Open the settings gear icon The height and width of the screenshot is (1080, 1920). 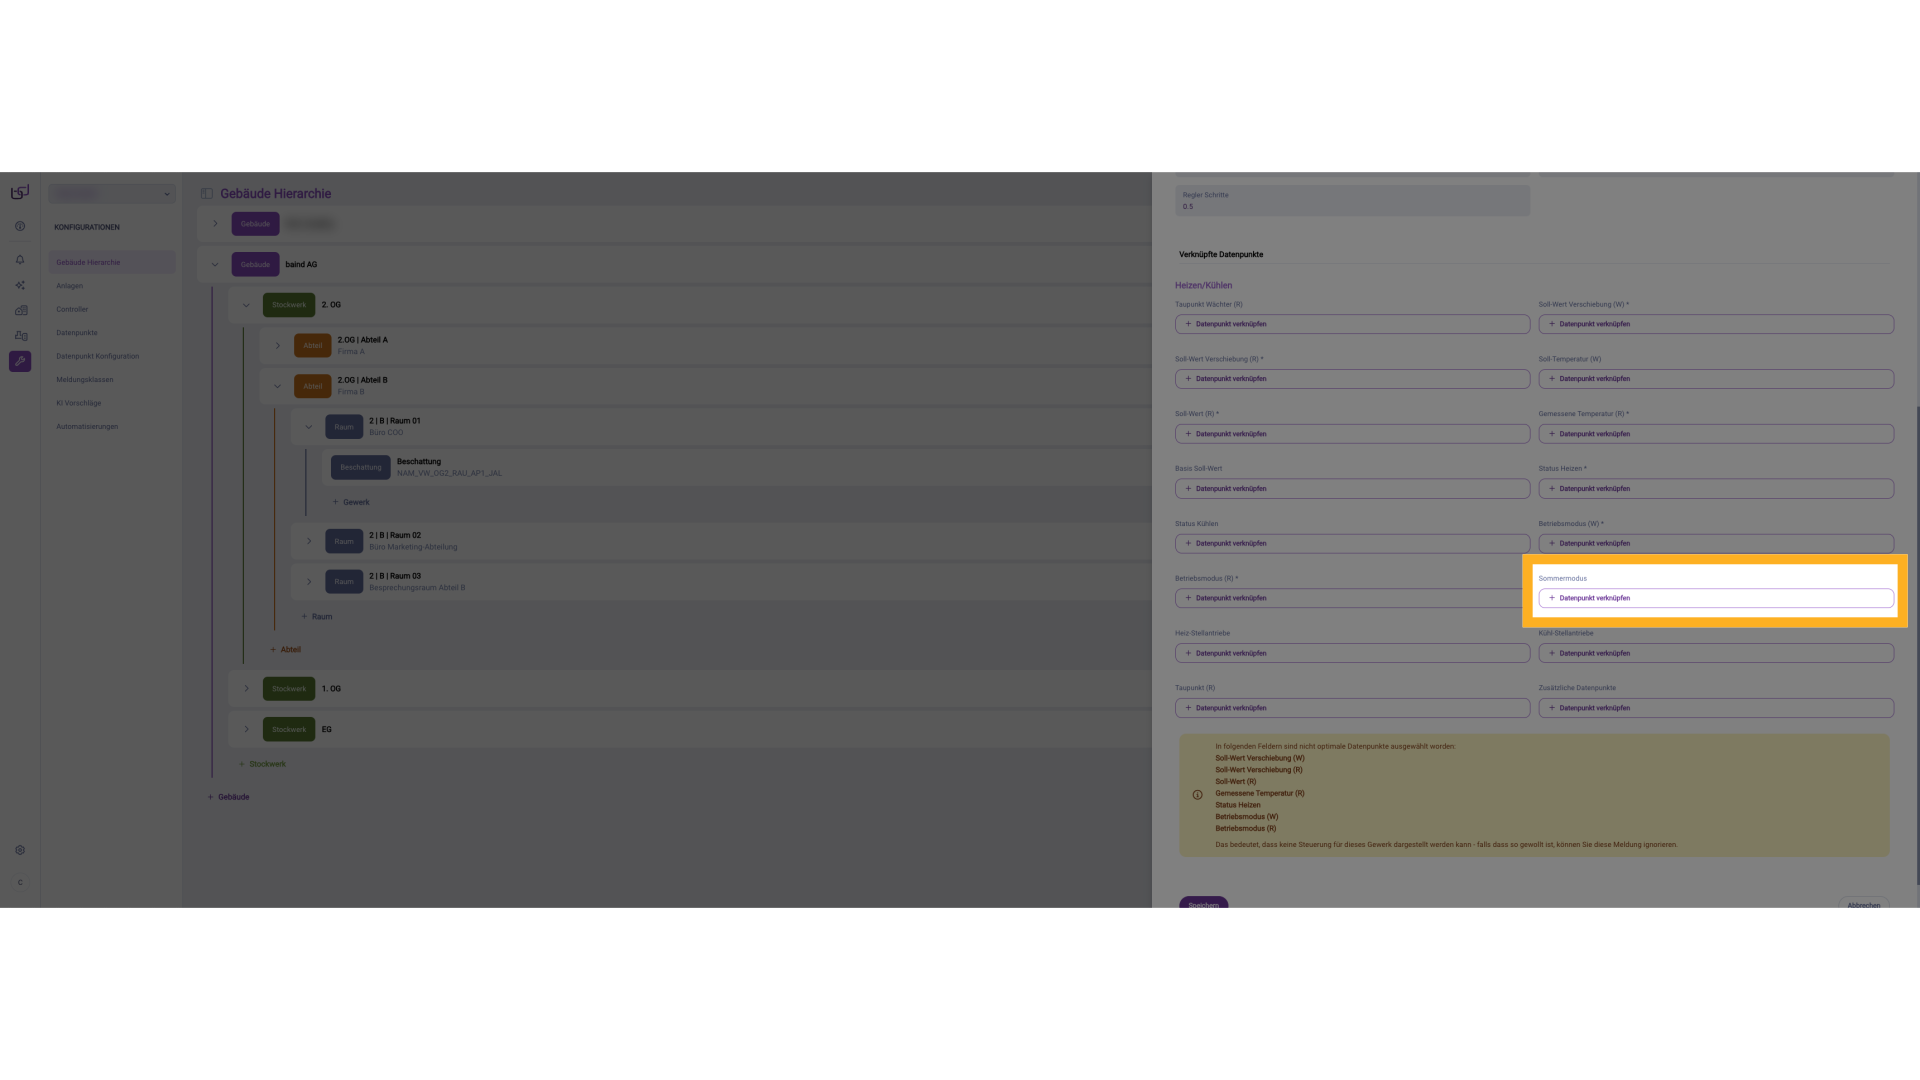point(20,850)
